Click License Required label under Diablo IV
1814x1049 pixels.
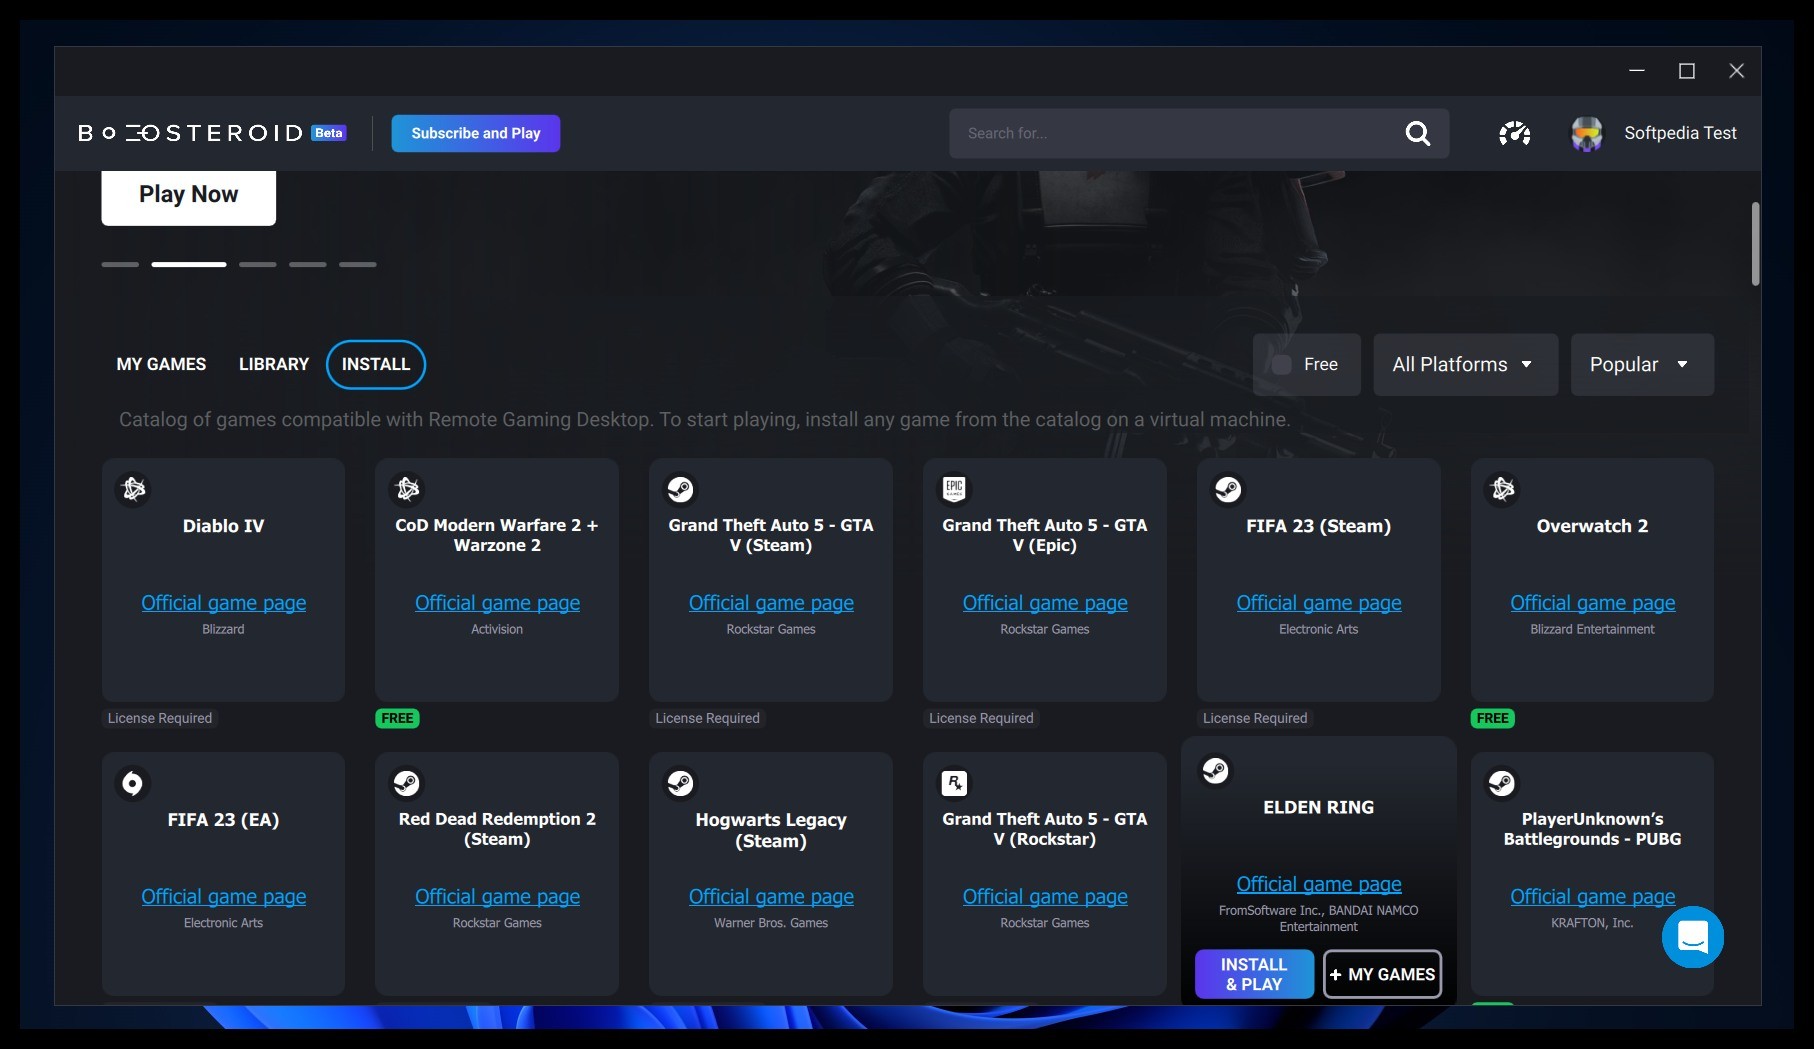click(x=160, y=718)
